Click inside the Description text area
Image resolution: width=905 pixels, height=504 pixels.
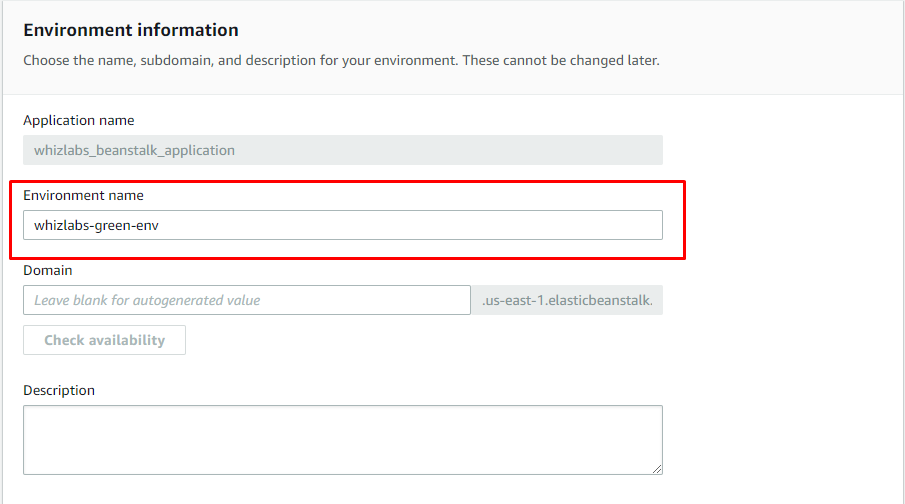pyautogui.click(x=343, y=440)
